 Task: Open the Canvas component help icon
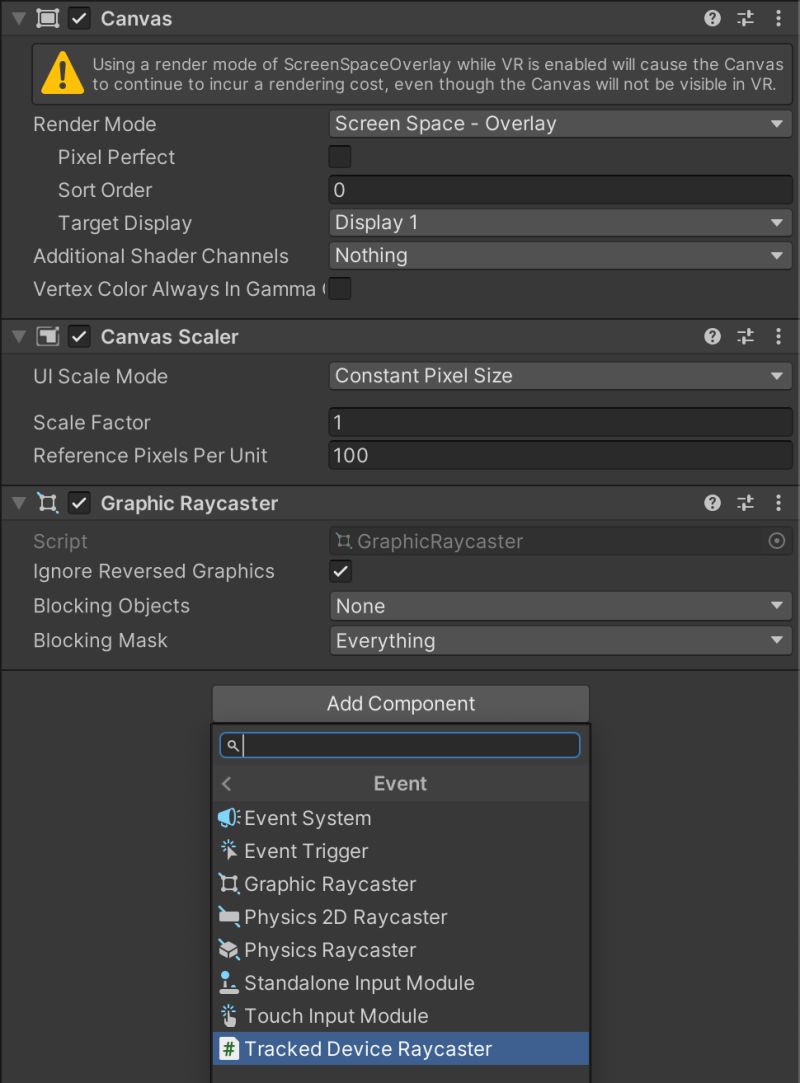[x=711, y=18]
